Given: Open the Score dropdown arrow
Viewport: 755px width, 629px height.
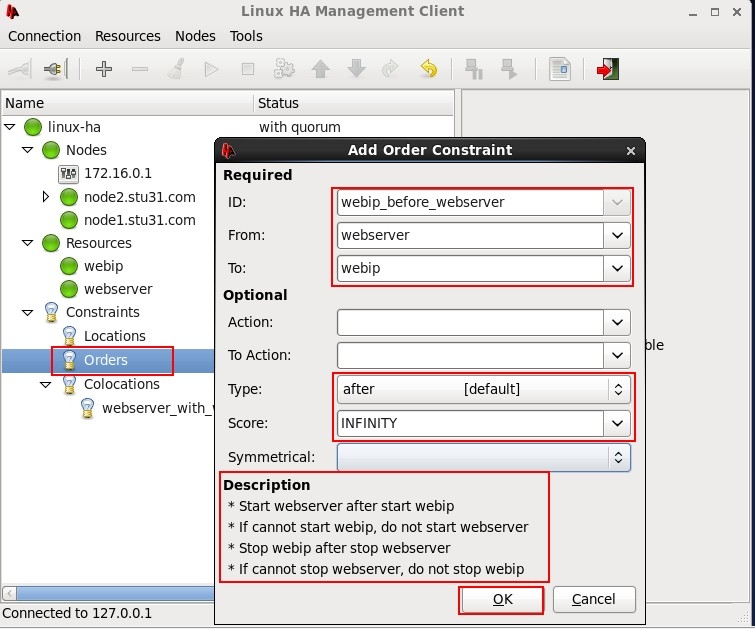Looking at the screenshot, I should click(x=617, y=423).
